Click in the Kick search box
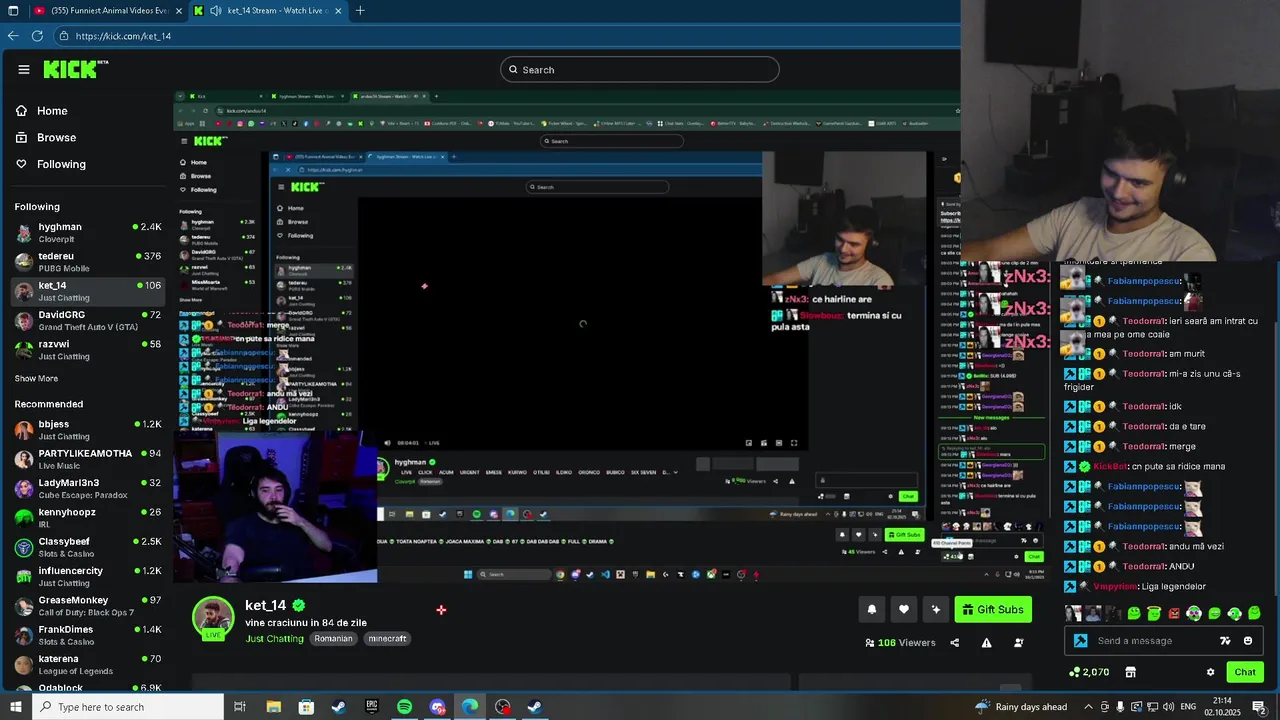 click(x=640, y=70)
